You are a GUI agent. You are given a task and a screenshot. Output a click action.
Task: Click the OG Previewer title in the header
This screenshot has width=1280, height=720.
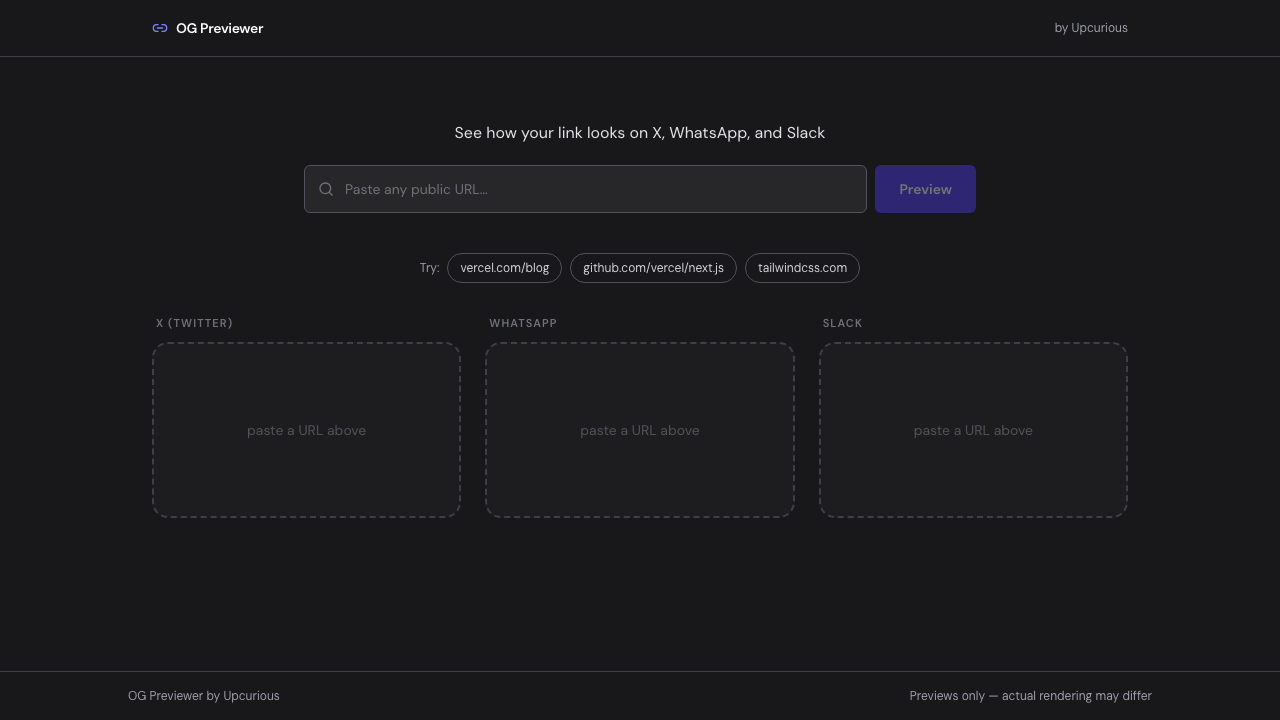click(219, 28)
